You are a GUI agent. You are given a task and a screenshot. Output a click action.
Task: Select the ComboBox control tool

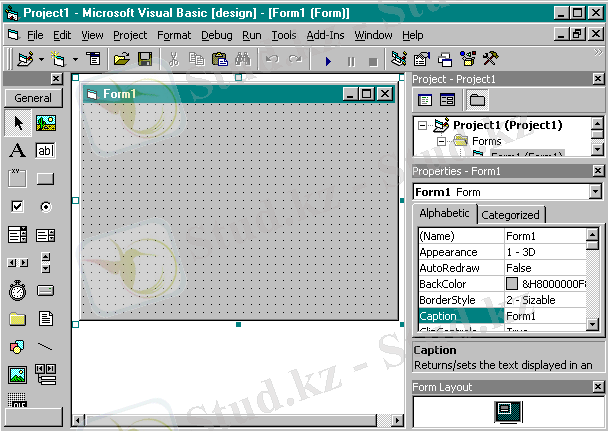coord(17,235)
